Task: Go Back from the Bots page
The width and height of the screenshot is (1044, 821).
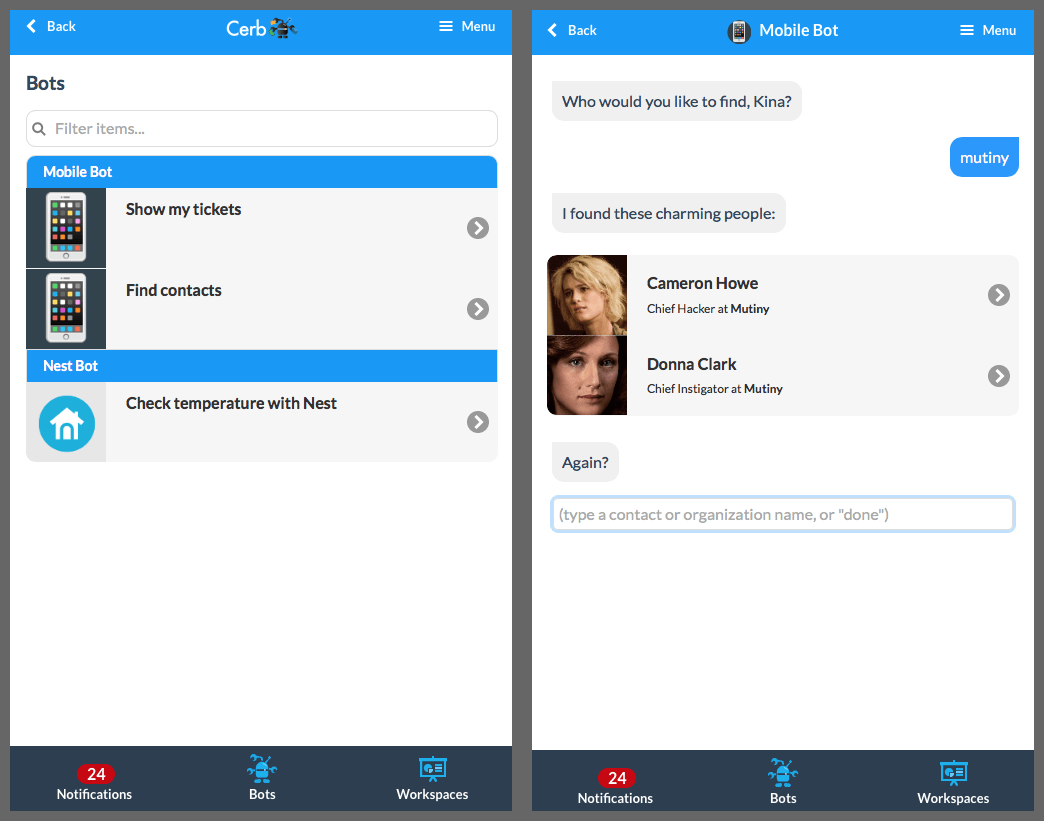Action: click(x=51, y=27)
